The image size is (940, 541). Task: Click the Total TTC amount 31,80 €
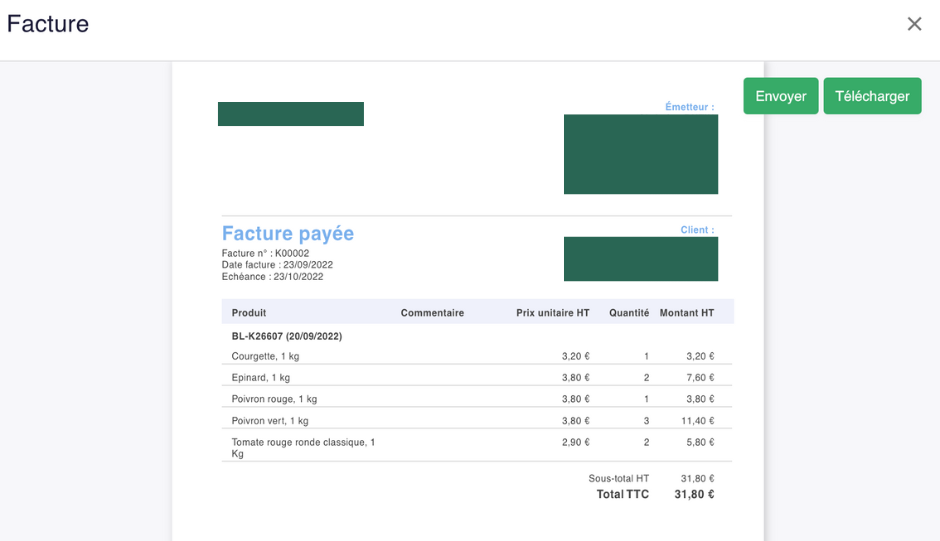pos(694,495)
